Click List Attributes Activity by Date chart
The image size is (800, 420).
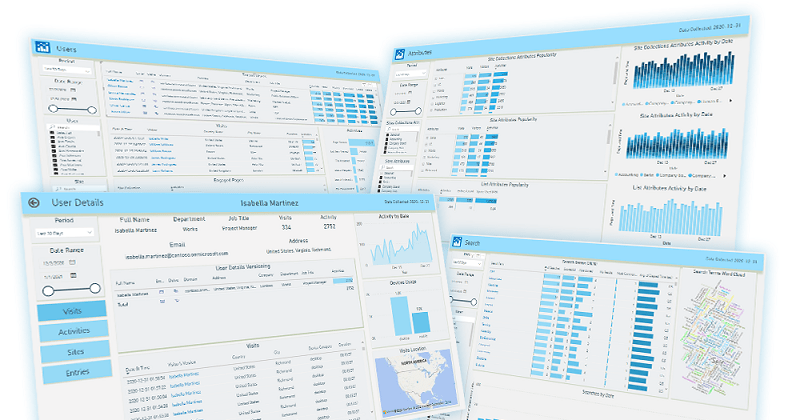pyautogui.click(x=670, y=218)
